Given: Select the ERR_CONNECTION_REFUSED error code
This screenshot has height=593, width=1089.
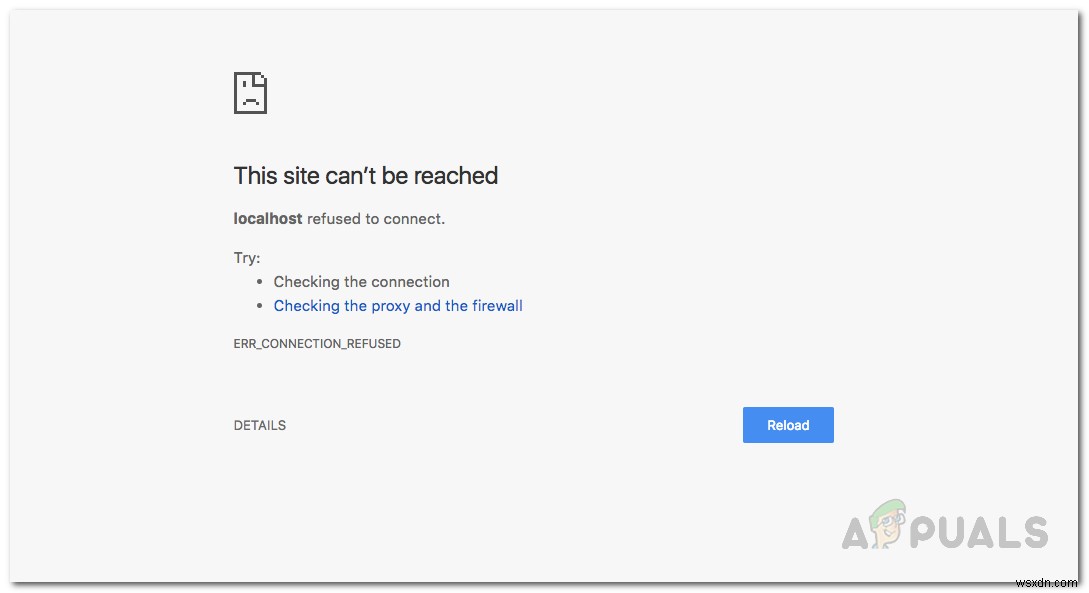Looking at the screenshot, I should [x=317, y=343].
